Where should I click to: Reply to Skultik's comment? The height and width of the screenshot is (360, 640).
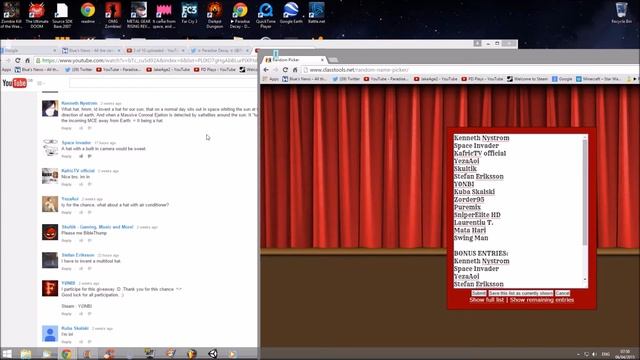coord(66,240)
